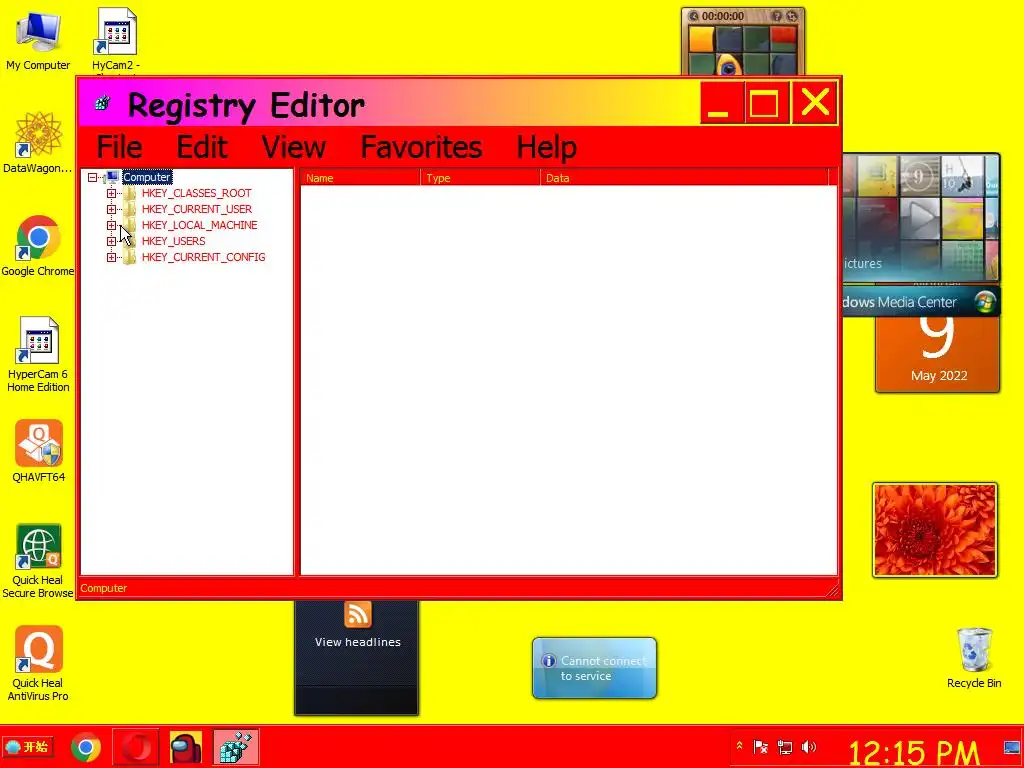Maximize the Registry Editor window
The width and height of the screenshot is (1024, 768).
pyautogui.click(x=765, y=103)
